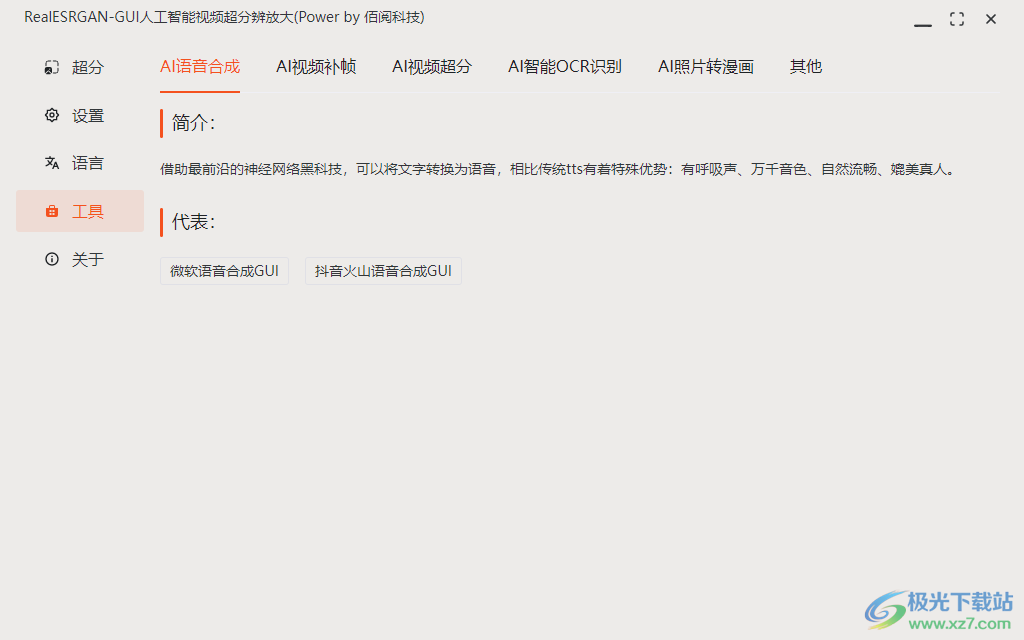Click the 简介: heading text
The width and height of the screenshot is (1024, 640).
(x=193, y=123)
